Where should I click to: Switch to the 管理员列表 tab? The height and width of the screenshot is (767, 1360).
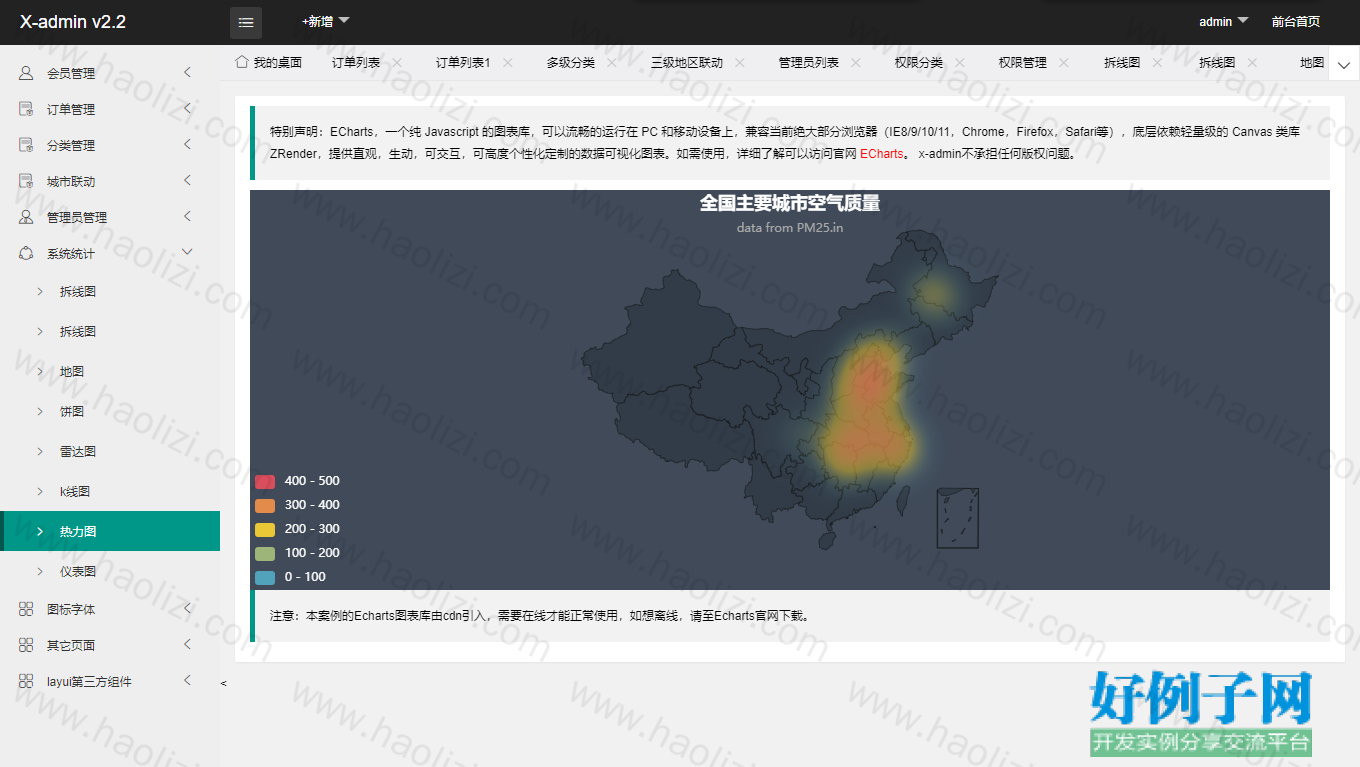point(809,62)
